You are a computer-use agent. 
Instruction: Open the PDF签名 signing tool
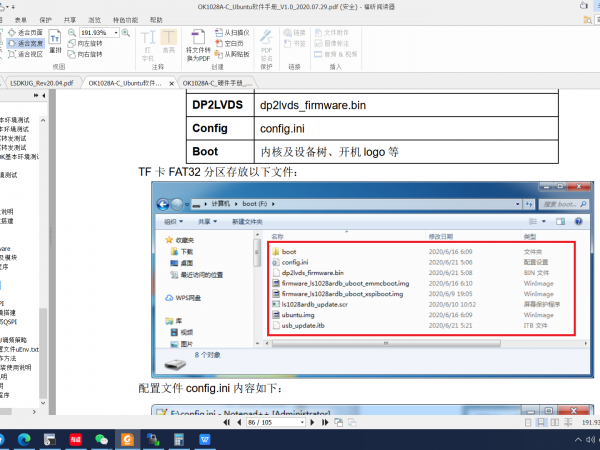[266, 47]
